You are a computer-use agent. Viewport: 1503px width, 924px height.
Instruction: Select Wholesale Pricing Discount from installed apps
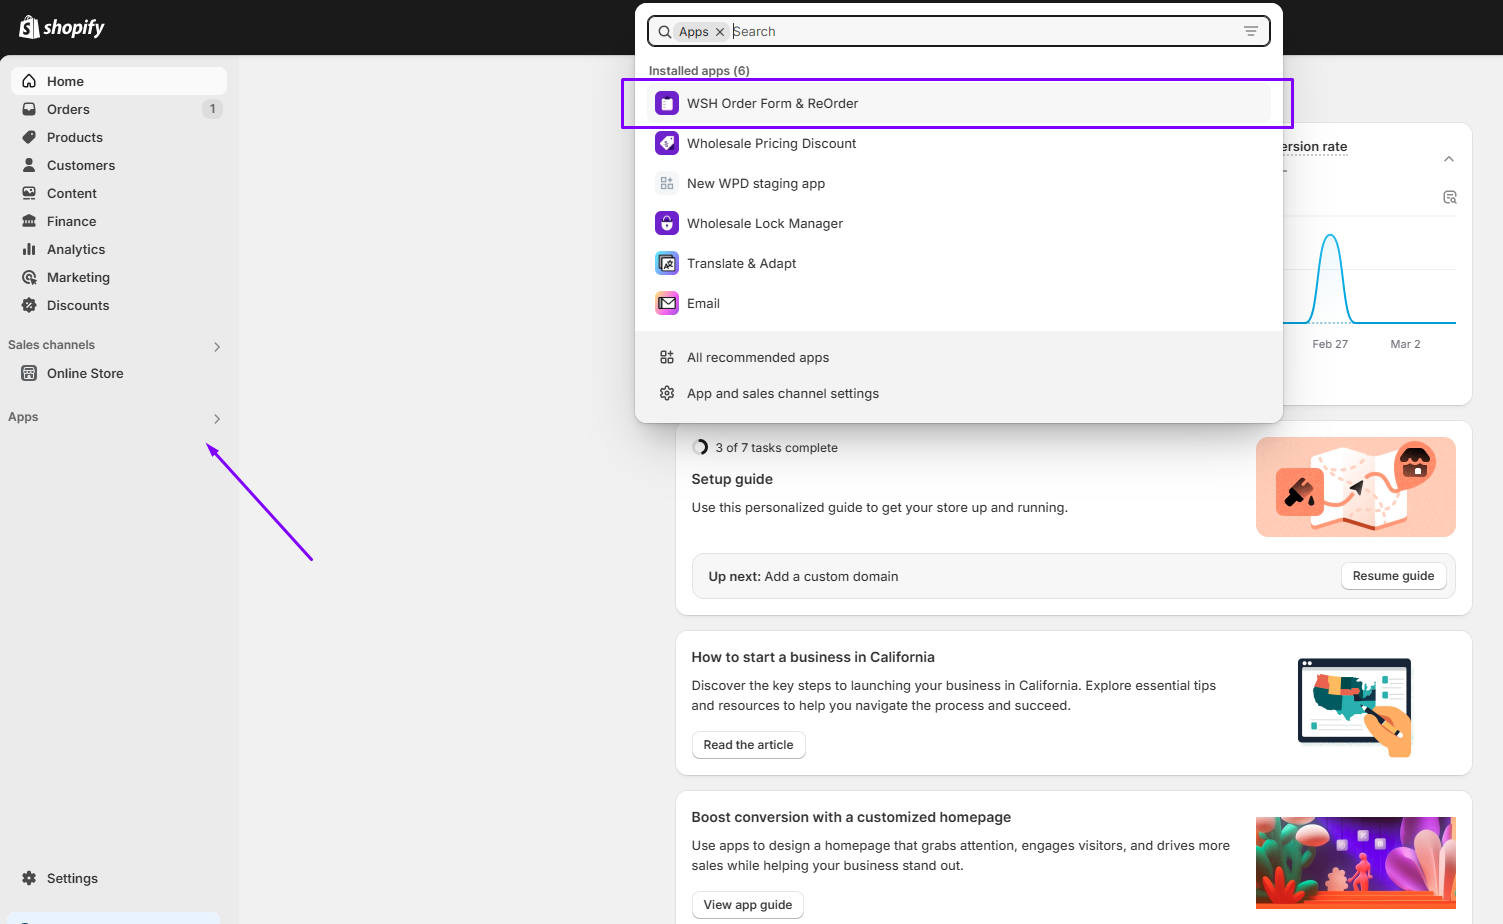coord(959,143)
